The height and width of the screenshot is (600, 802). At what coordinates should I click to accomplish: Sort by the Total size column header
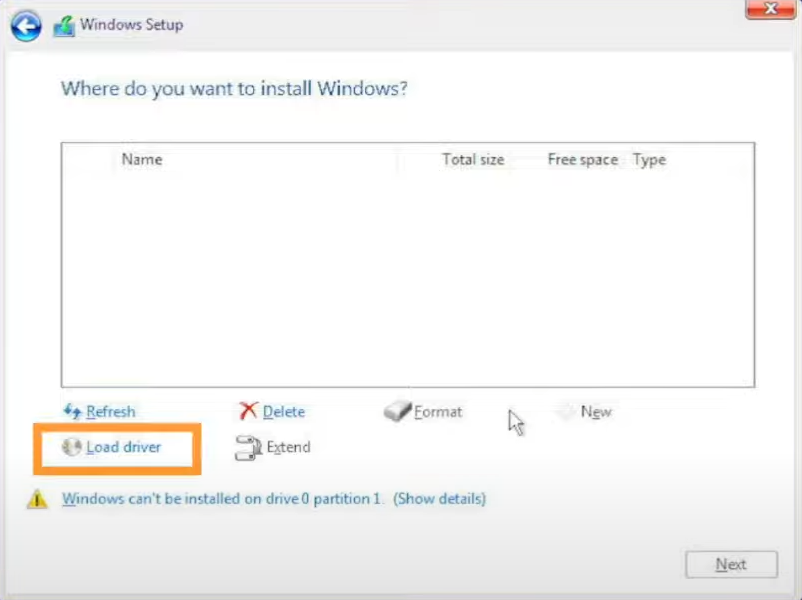pos(473,160)
